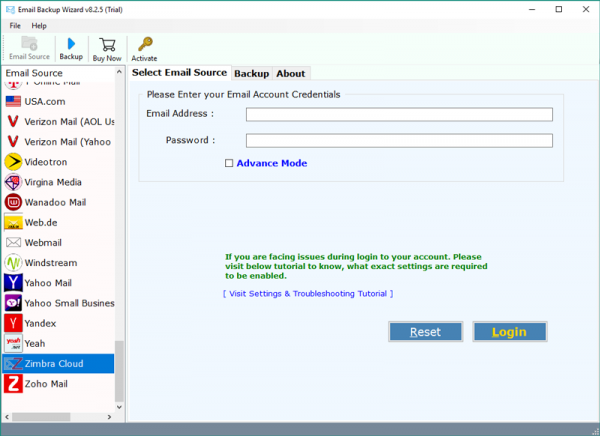Choose Yahoo Small Business icon

click(x=13, y=303)
